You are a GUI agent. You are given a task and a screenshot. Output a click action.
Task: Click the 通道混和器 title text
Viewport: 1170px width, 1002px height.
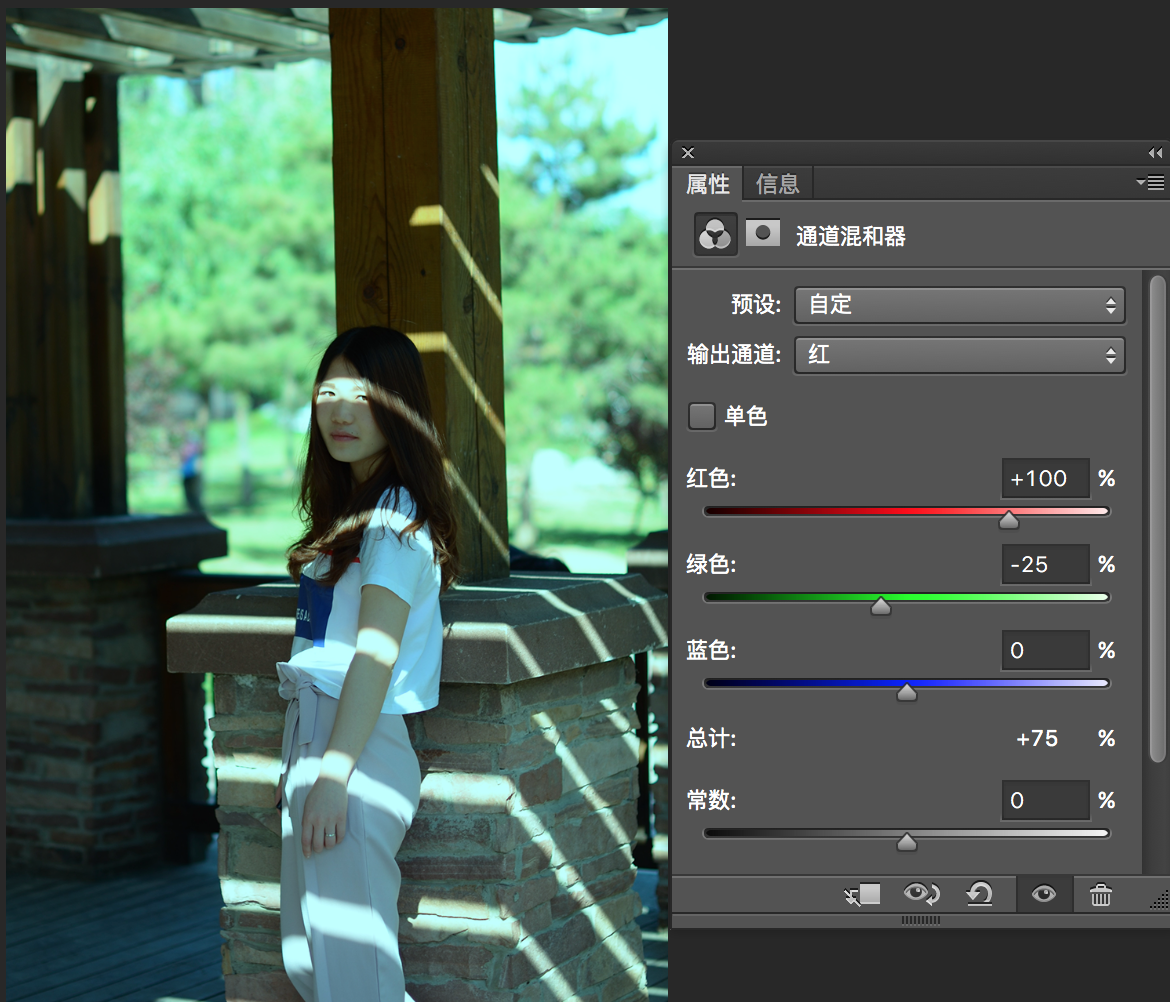(851, 237)
